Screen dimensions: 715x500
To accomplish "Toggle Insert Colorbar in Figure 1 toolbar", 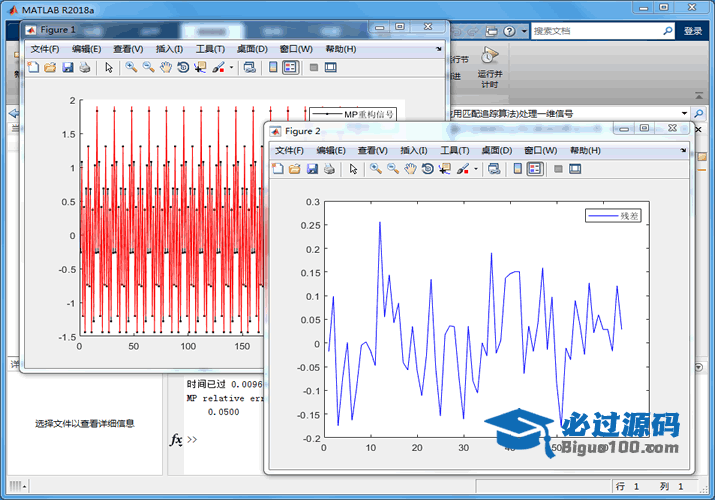I will pyautogui.click(x=273, y=67).
